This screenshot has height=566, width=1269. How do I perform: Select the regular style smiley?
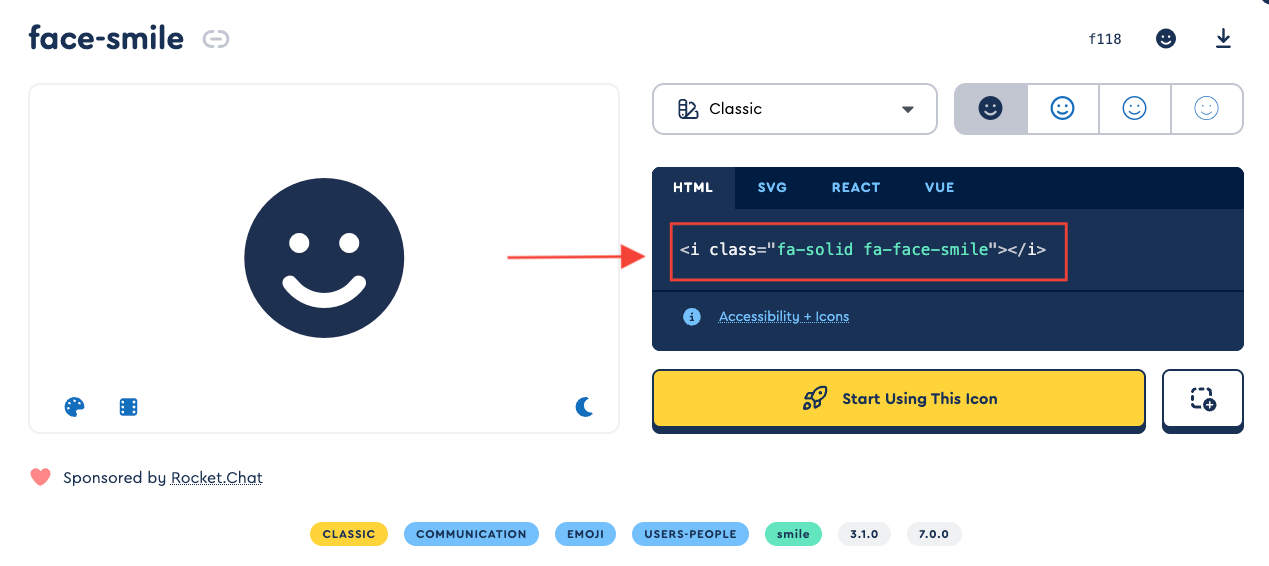(1062, 109)
